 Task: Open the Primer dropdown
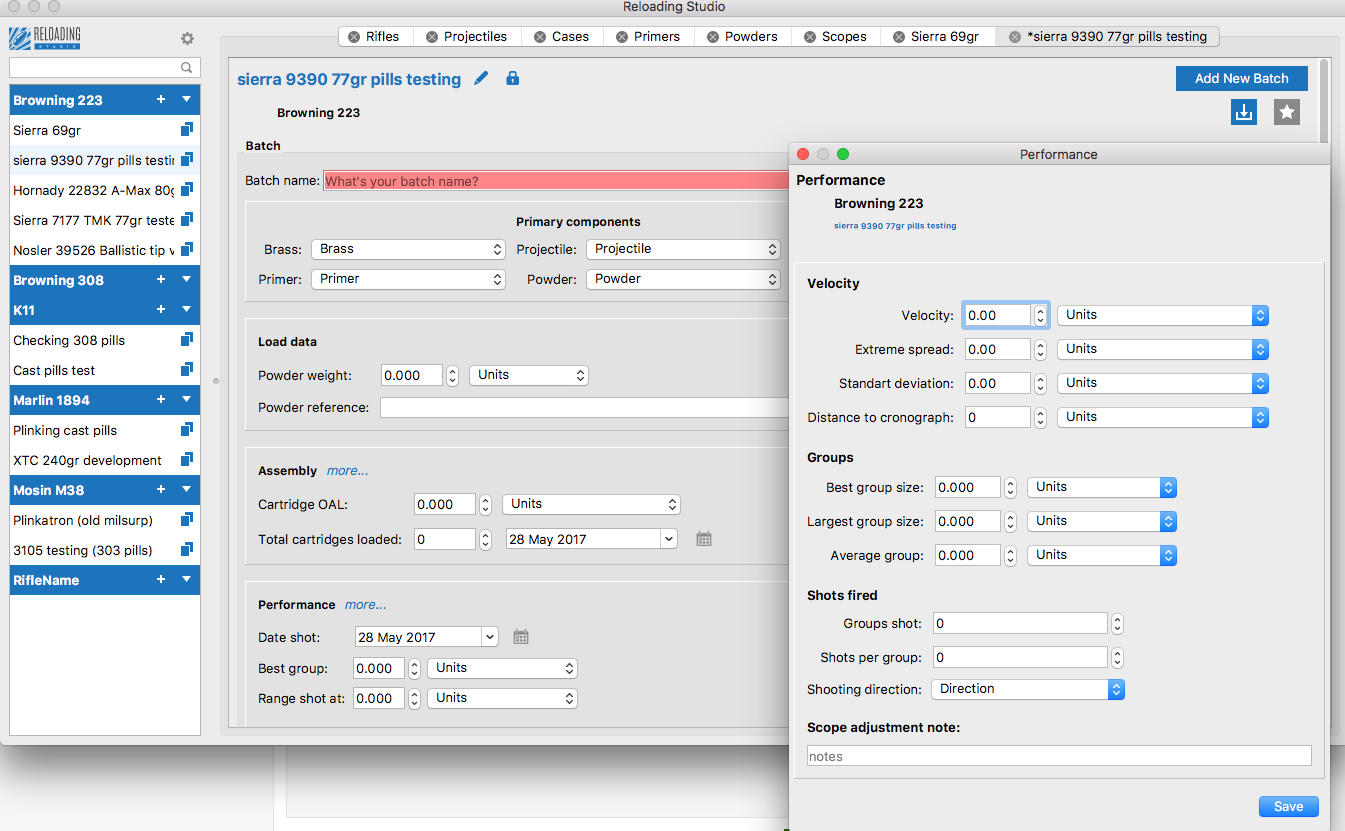(x=408, y=279)
